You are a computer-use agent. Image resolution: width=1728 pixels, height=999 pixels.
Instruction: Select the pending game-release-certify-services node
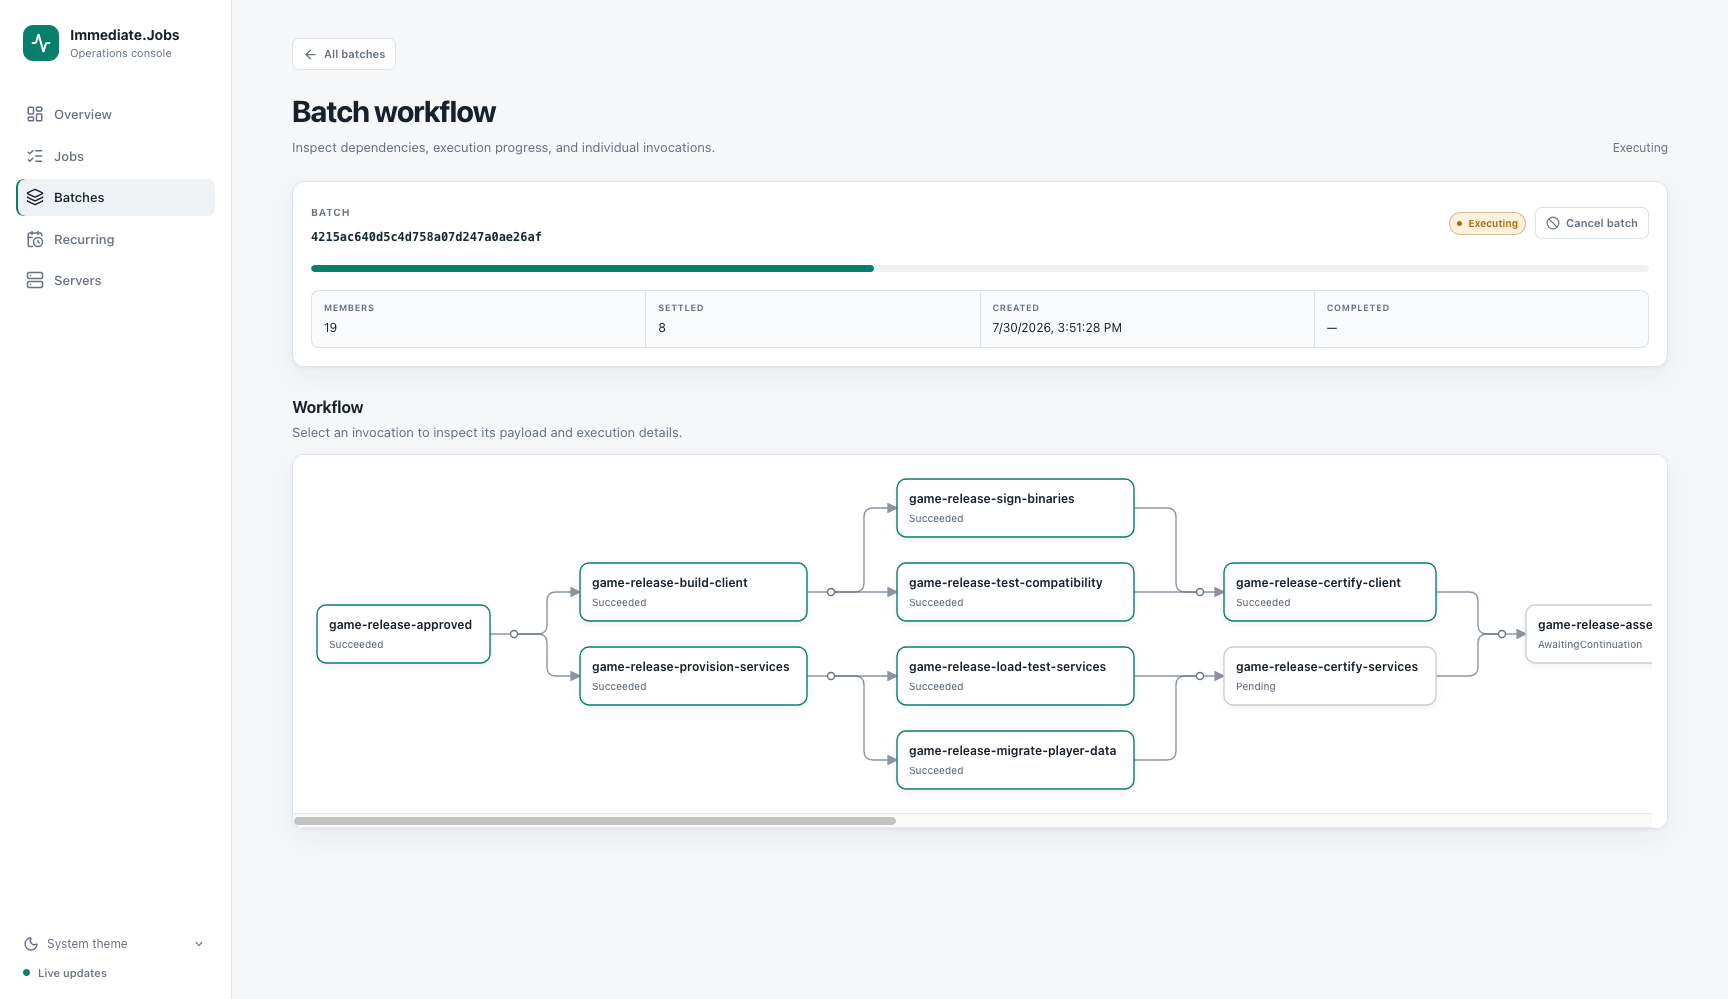[1330, 676]
